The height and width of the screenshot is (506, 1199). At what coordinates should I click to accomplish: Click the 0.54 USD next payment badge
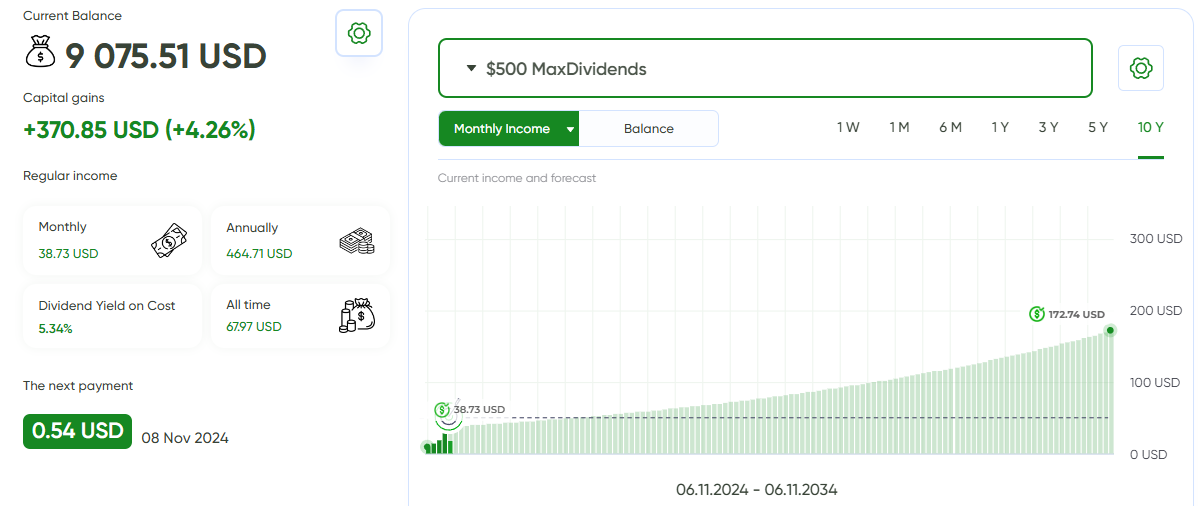[x=77, y=431]
